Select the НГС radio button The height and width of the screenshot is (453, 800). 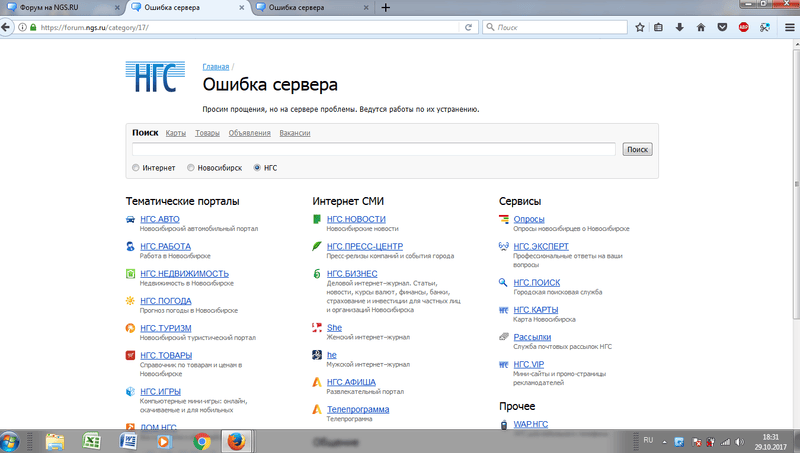tap(257, 168)
